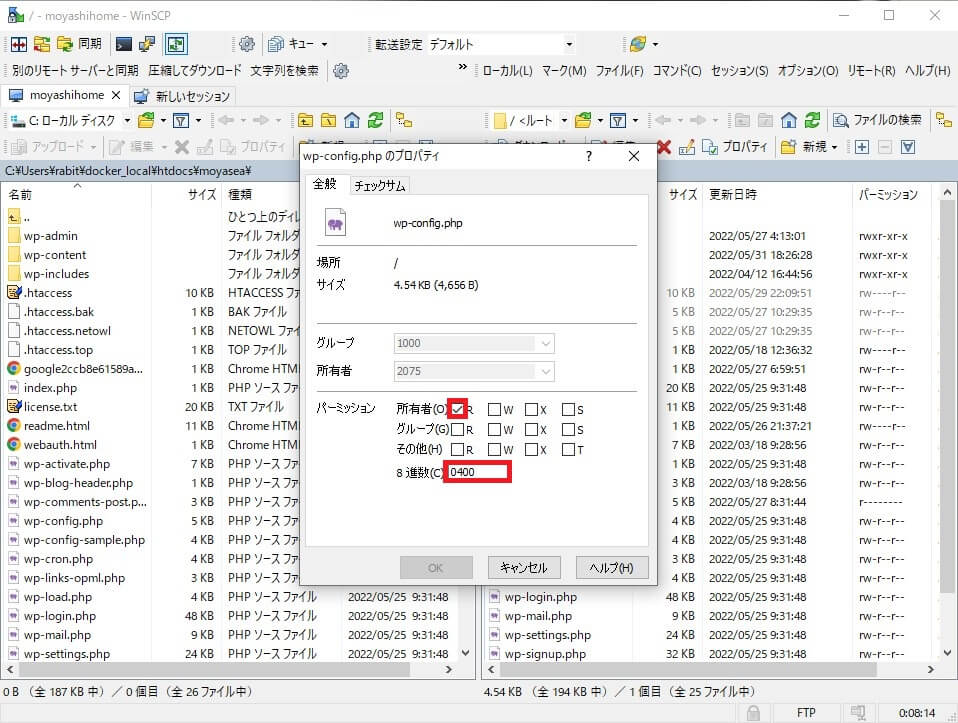Click the local panel parent directory icon
Viewport: 958px width, 723px height.
pos(304,120)
